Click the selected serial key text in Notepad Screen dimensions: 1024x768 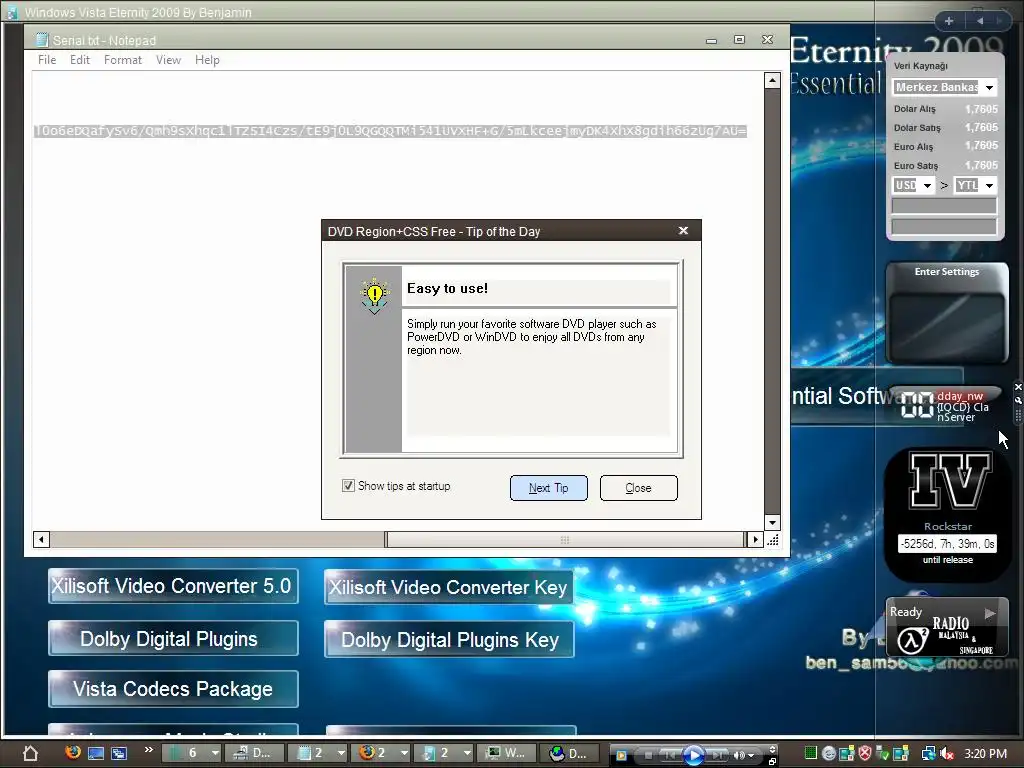[390, 131]
